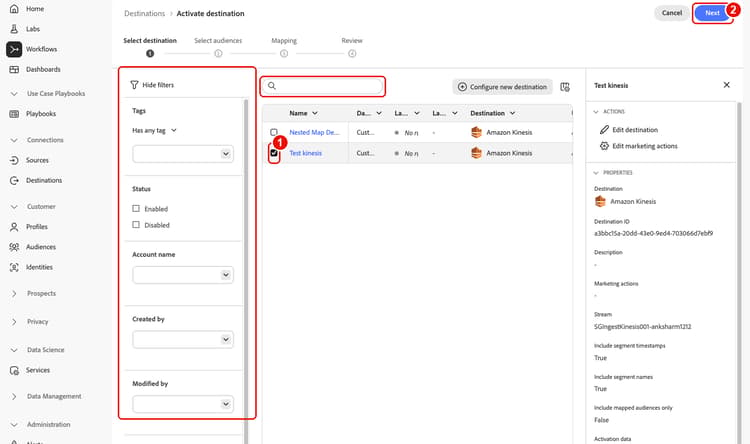Click the details panel vertical scrollbar
Image resolution: width=750 pixels, height=444 pixels.
[x=739, y=273]
